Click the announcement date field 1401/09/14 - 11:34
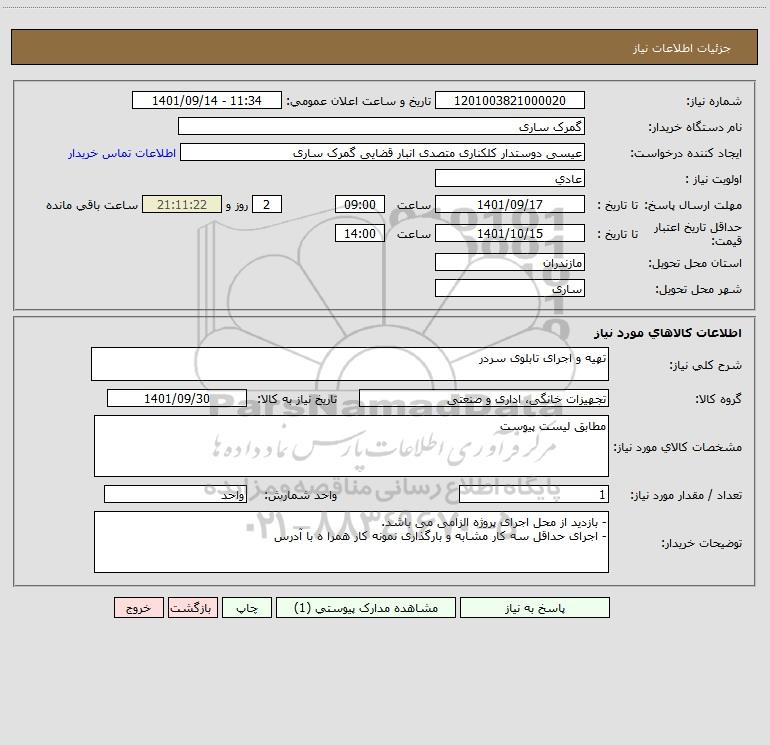The image size is (770, 745). [207, 101]
